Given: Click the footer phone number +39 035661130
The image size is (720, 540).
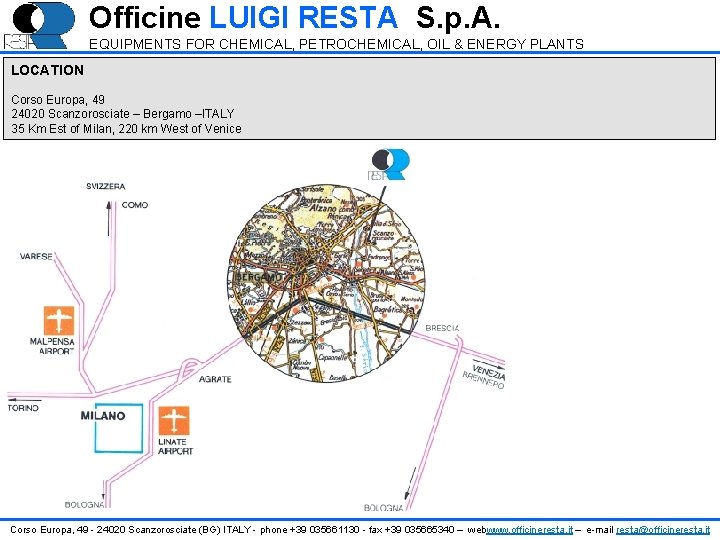Looking at the screenshot, I should [325, 529].
